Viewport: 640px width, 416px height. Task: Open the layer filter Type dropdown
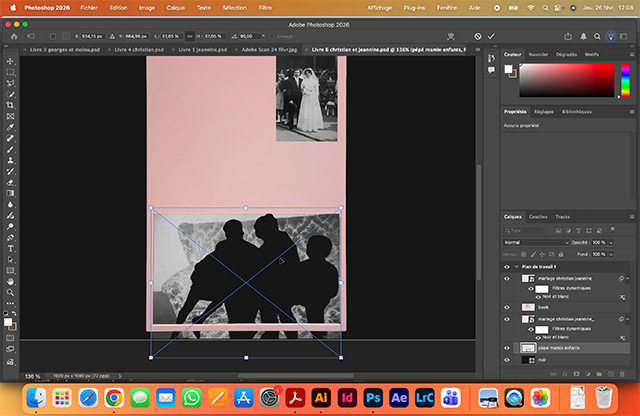click(524, 231)
